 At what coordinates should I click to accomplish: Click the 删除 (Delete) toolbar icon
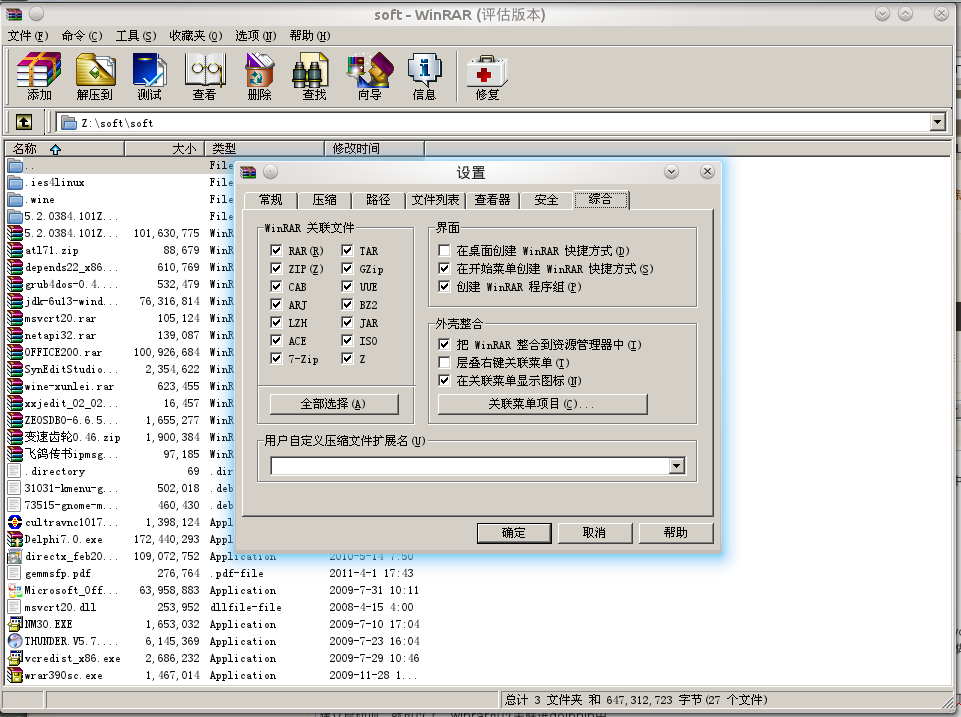(x=259, y=76)
